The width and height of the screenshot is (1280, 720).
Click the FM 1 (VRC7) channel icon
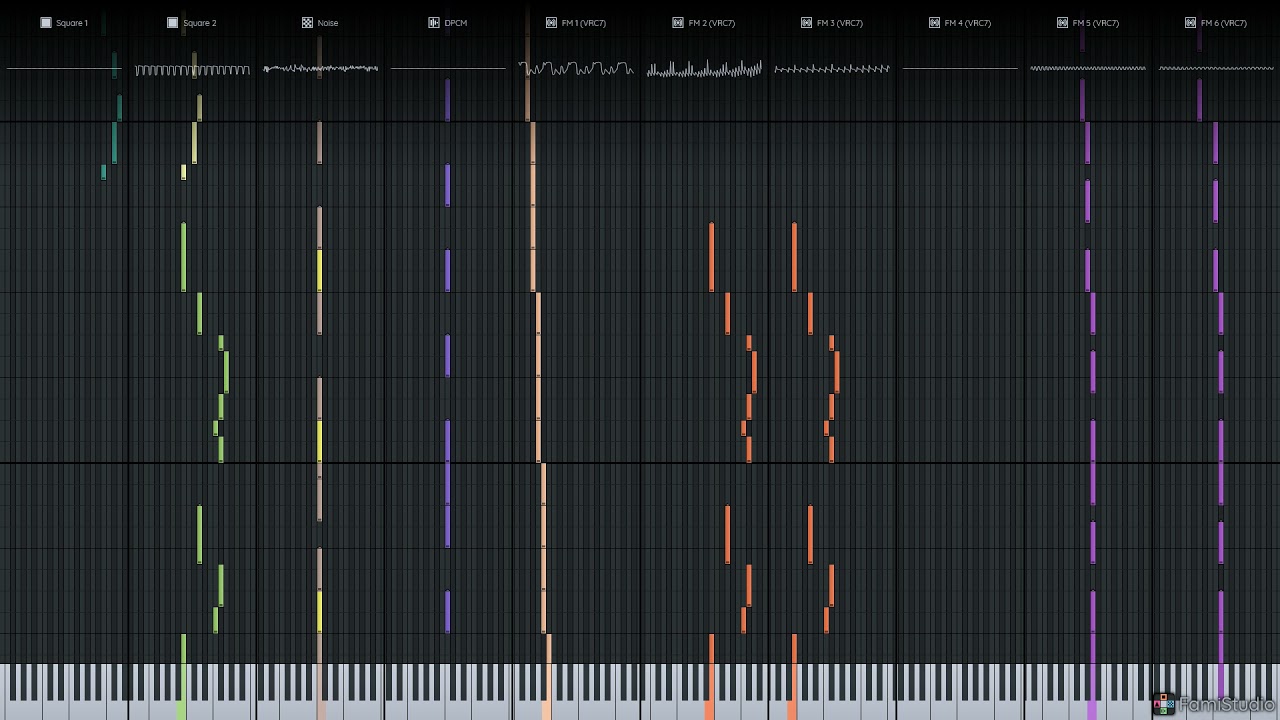coord(551,23)
